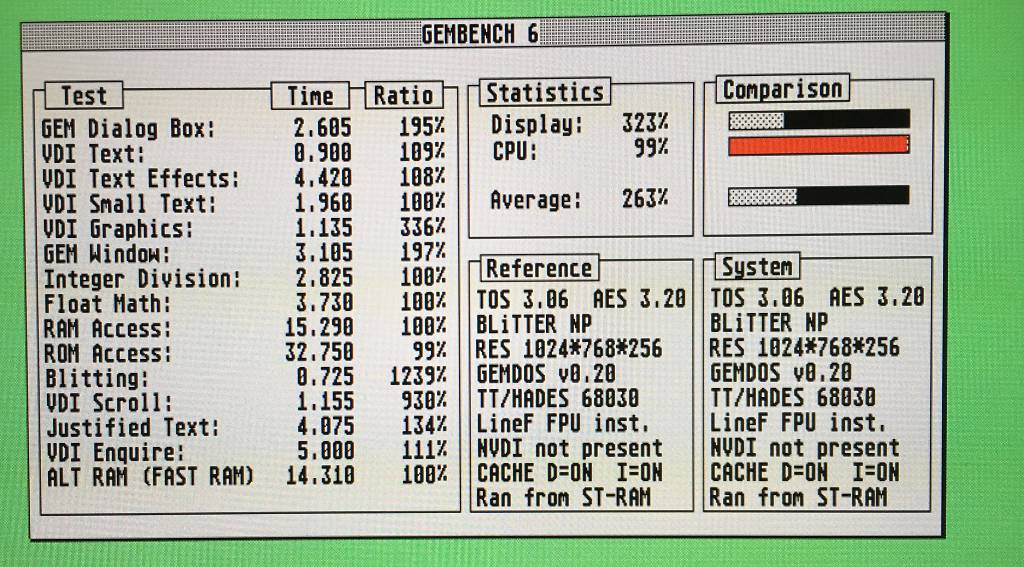This screenshot has width=1024, height=567.
Task: Click the 111% ratio value
Action: tap(424, 450)
